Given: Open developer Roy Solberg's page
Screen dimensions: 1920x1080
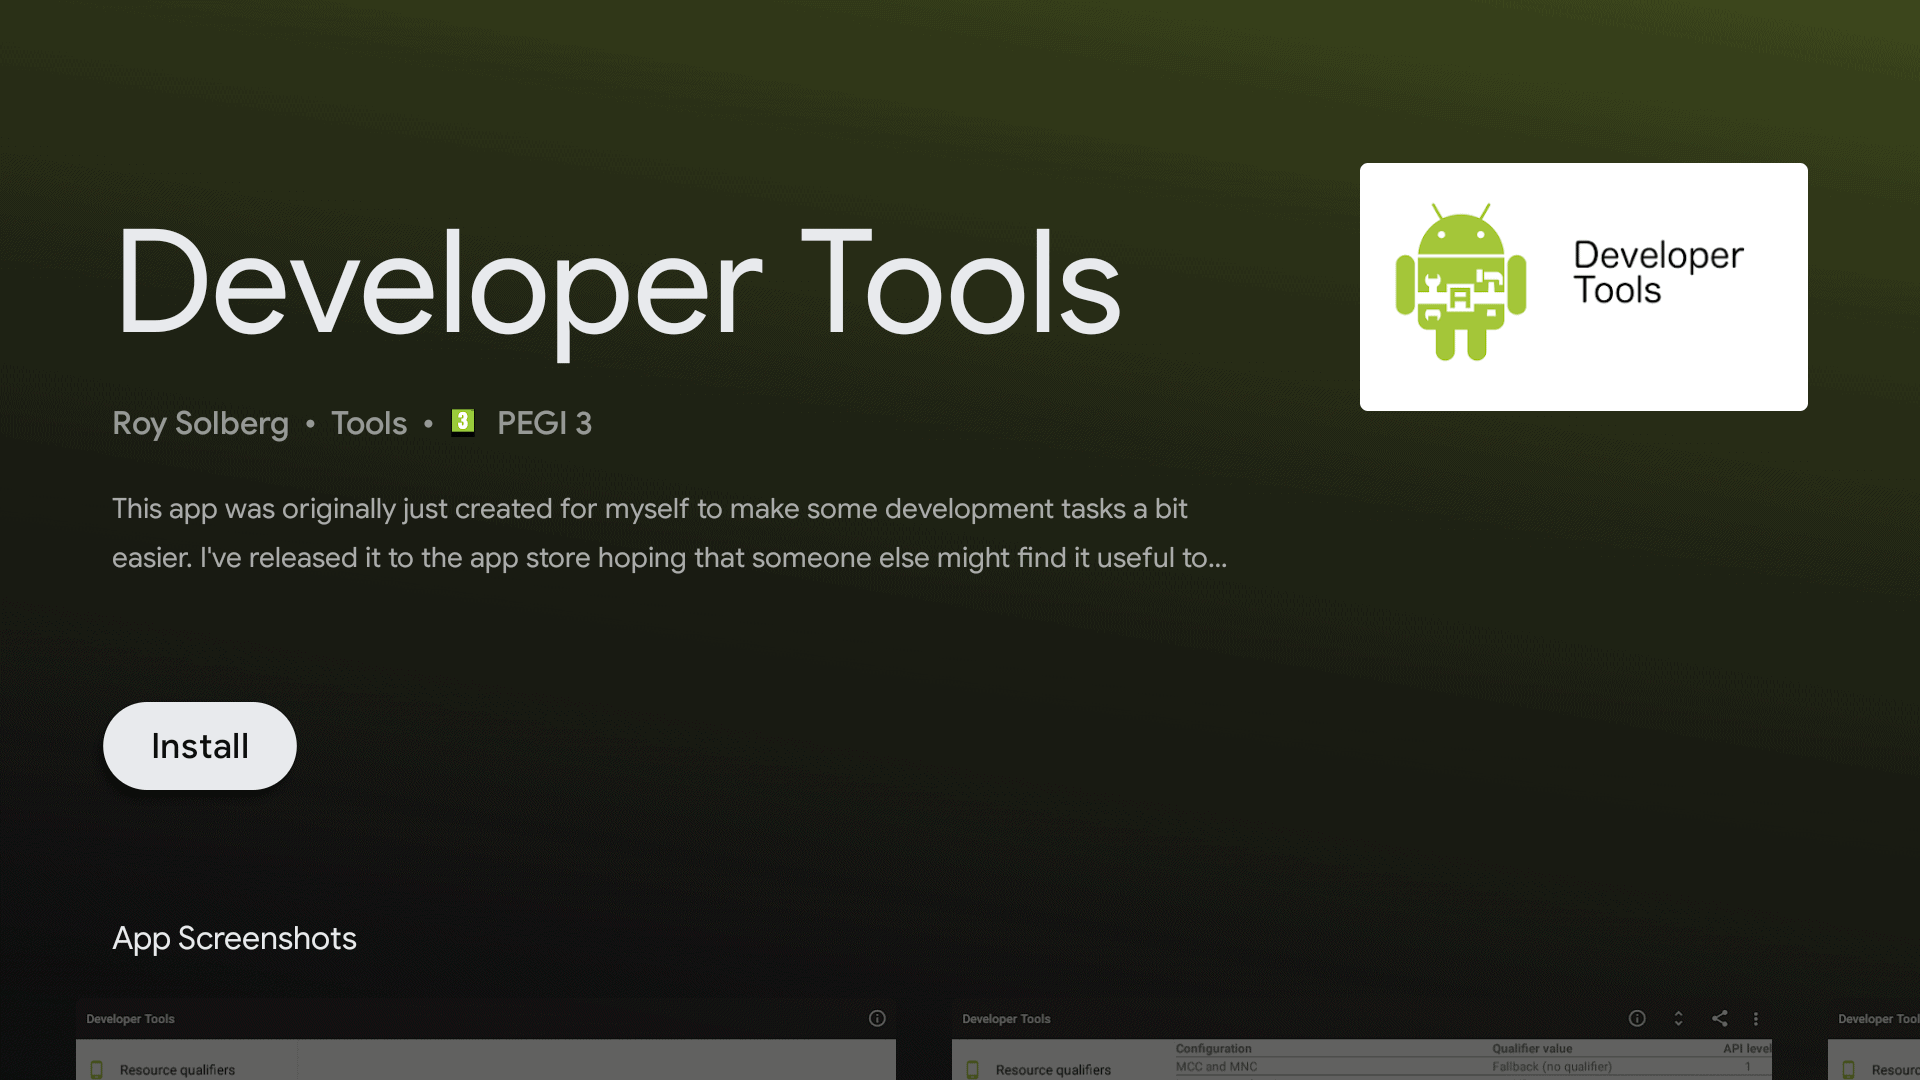Looking at the screenshot, I should click(x=200, y=423).
